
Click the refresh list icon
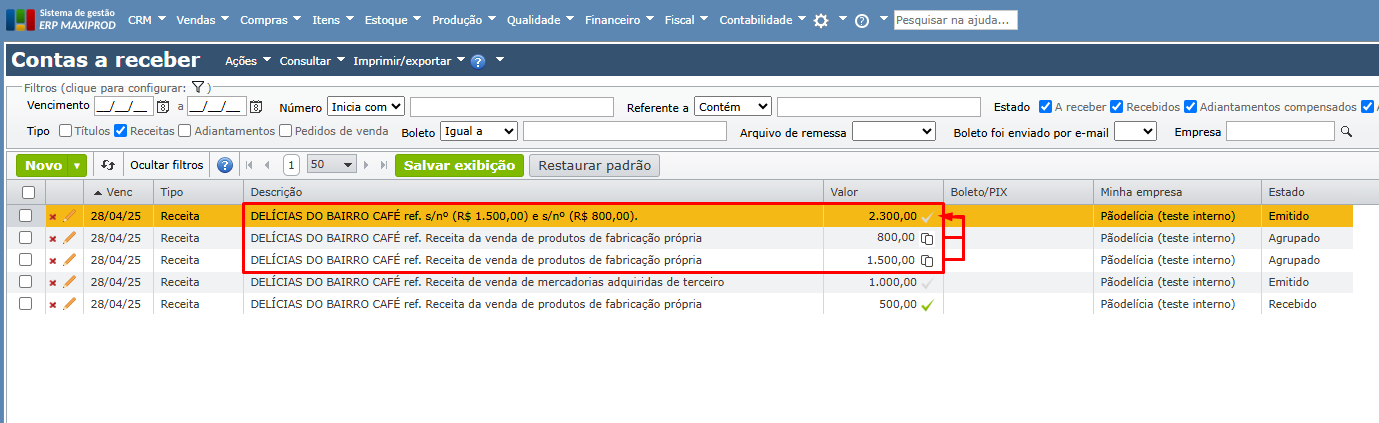tap(108, 165)
